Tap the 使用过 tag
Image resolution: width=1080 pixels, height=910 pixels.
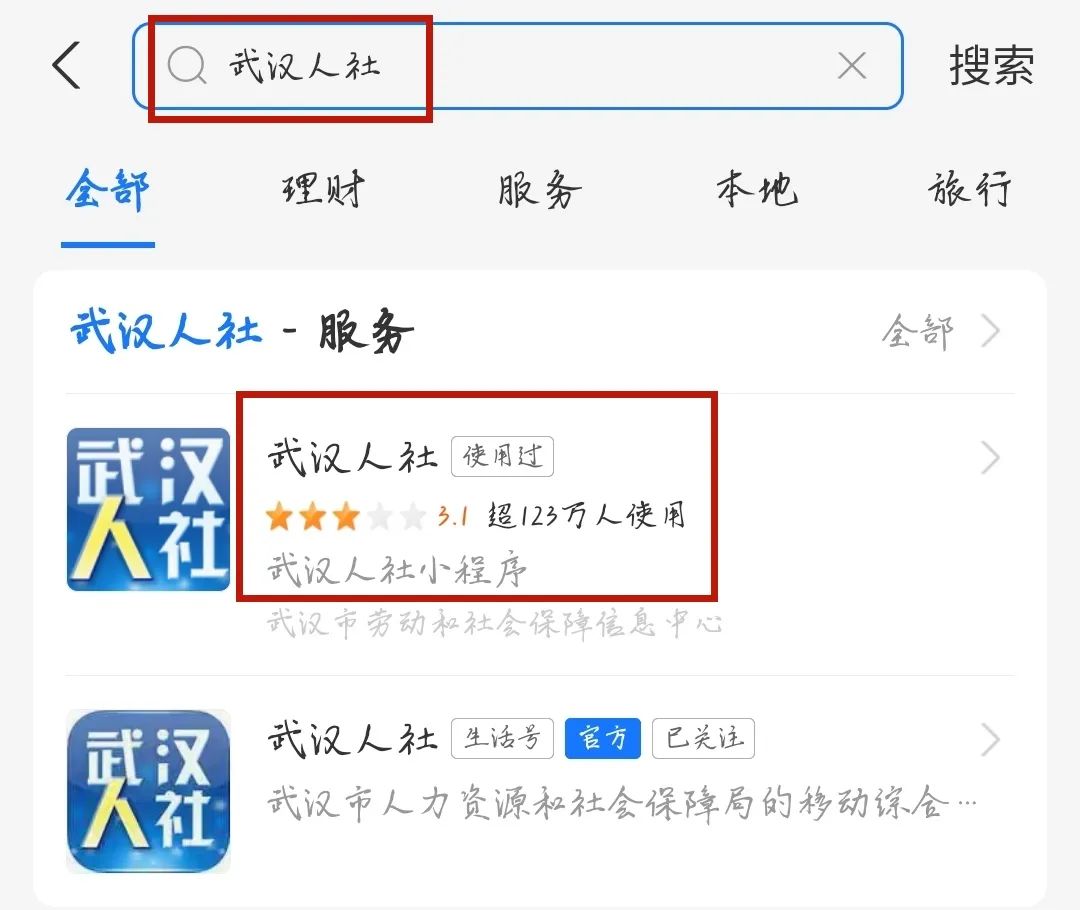pyautogui.click(x=502, y=456)
